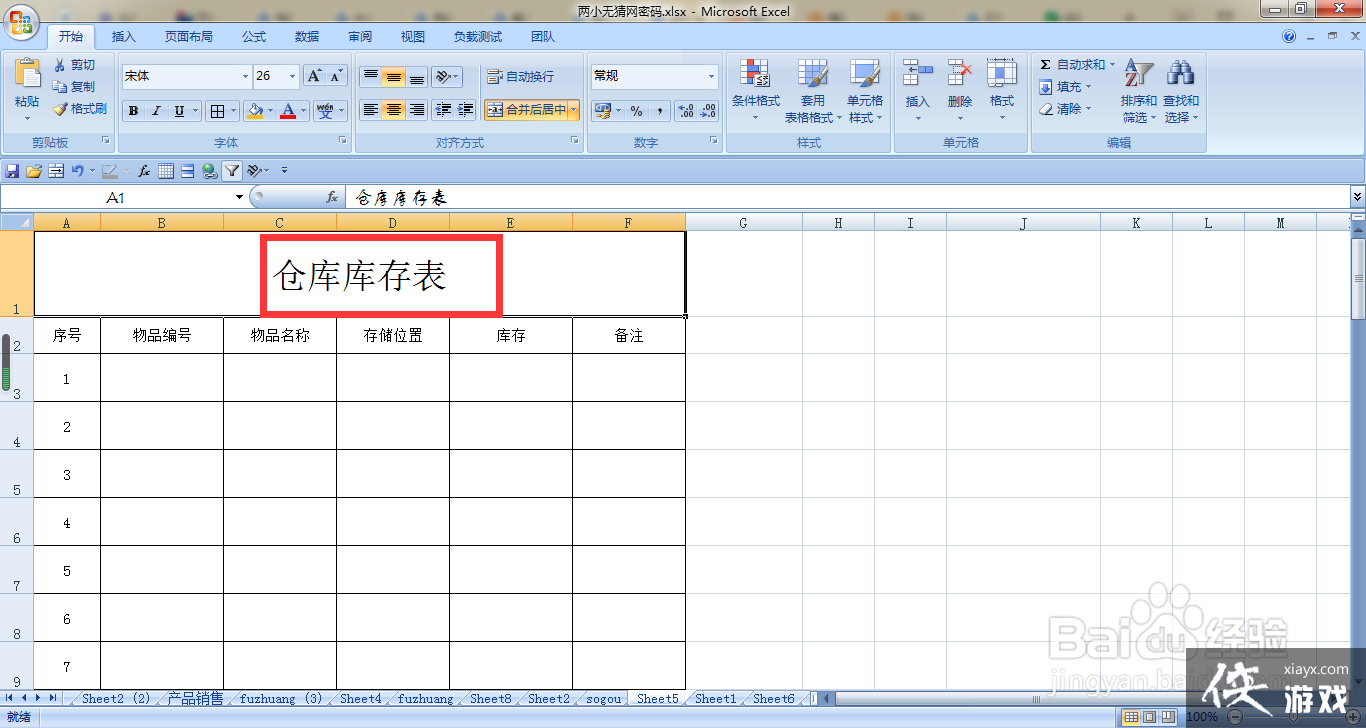Click the Cut (剪切) scissors button
Image resolution: width=1366 pixels, height=728 pixels.
click(74, 65)
